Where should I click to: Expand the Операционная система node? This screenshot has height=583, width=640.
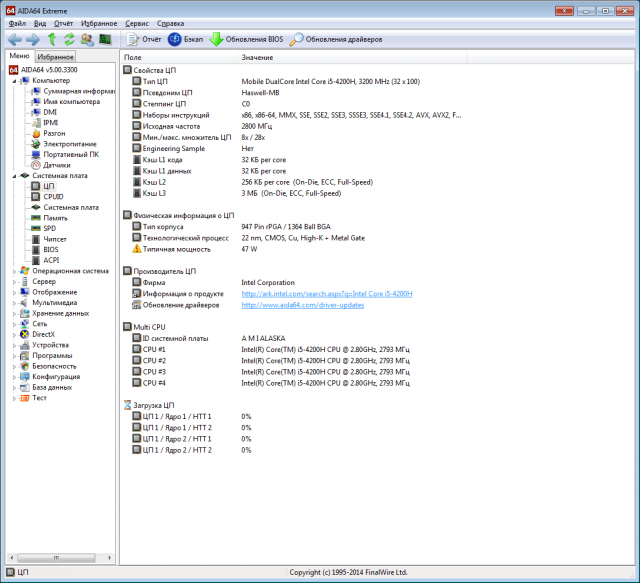(x=14, y=271)
